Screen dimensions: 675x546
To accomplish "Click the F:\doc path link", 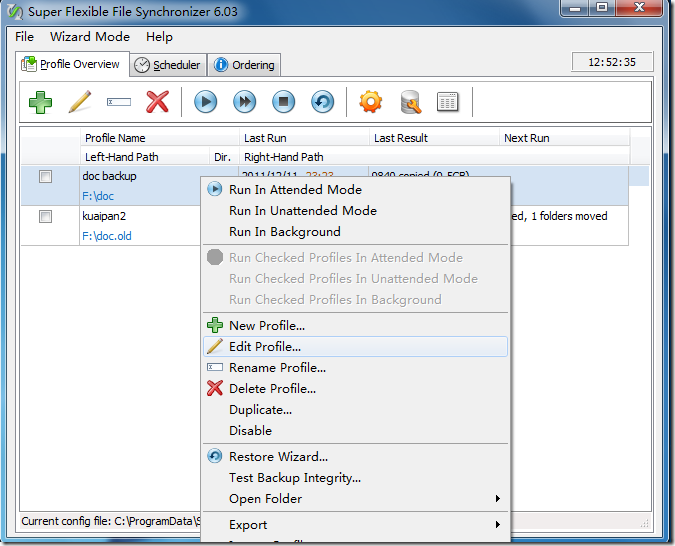I will tap(98, 196).
